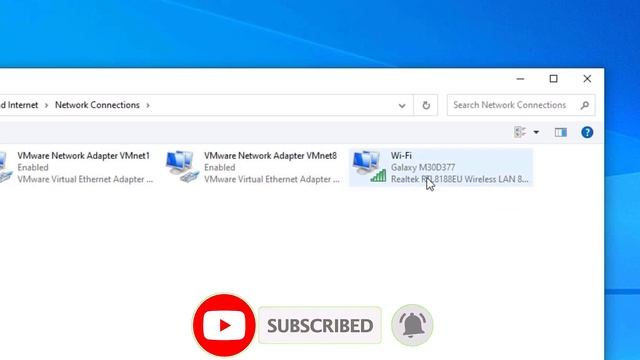The height and width of the screenshot is (360, 640).
Task: Change your view layout icon
Action: click(x=520, y=132)
